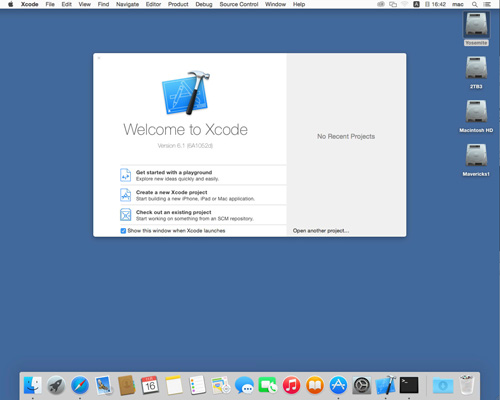Click the display mirroring menu bar icon

tap(393, 4)
